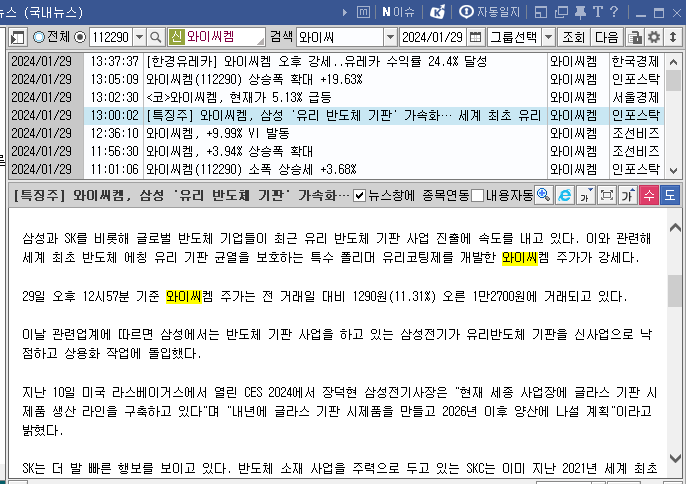Image resolution: width=686 pixels, height=484 pixels.
Task: Click the magnifier stock search icon
Action: pos(156,37)
